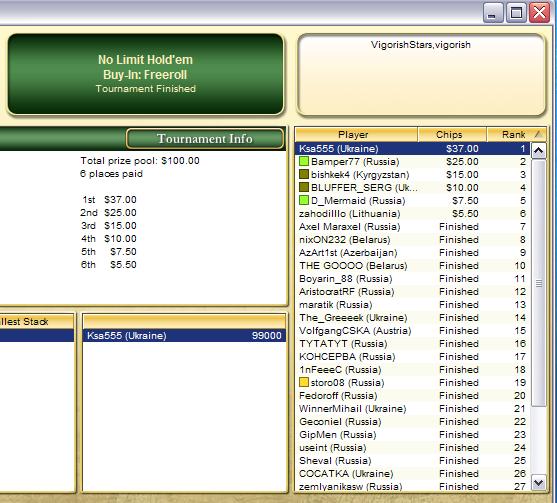Click the green square beside Bamper77
Viewport: 557px width, 503px height.
point(304,161)
